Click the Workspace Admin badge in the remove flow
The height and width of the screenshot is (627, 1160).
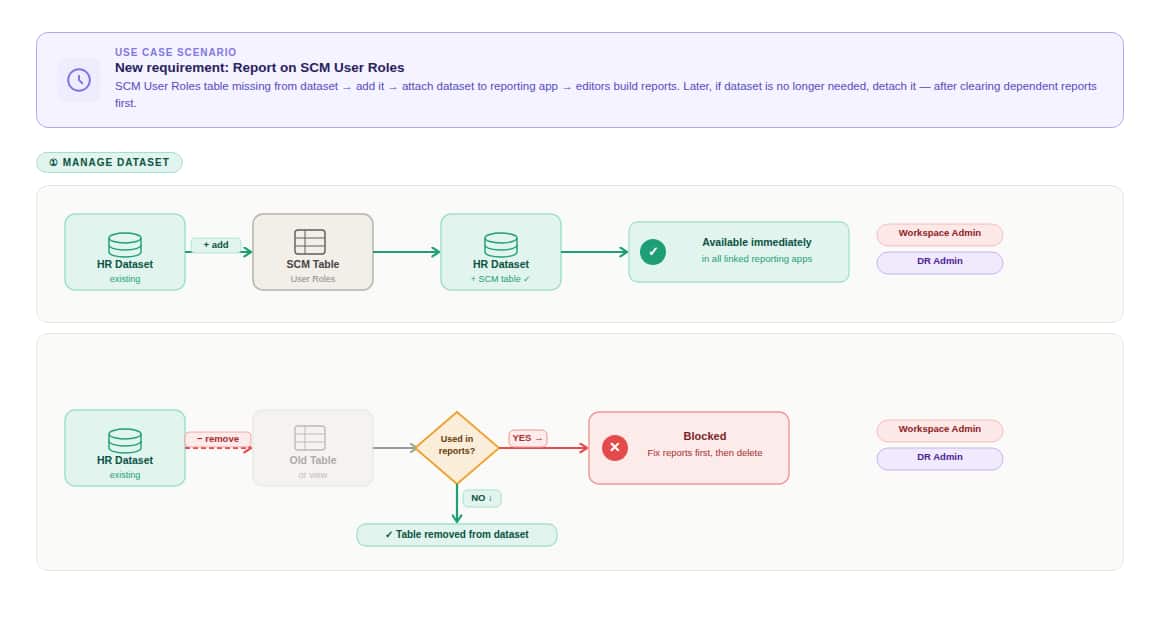click(x=940, y=430)
